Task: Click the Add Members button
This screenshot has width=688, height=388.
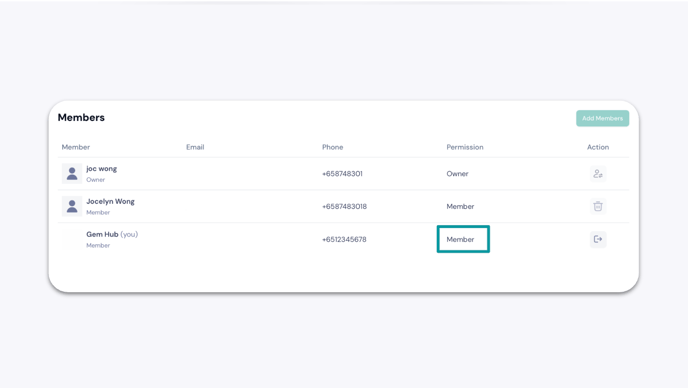Action: tap(602, 118)
